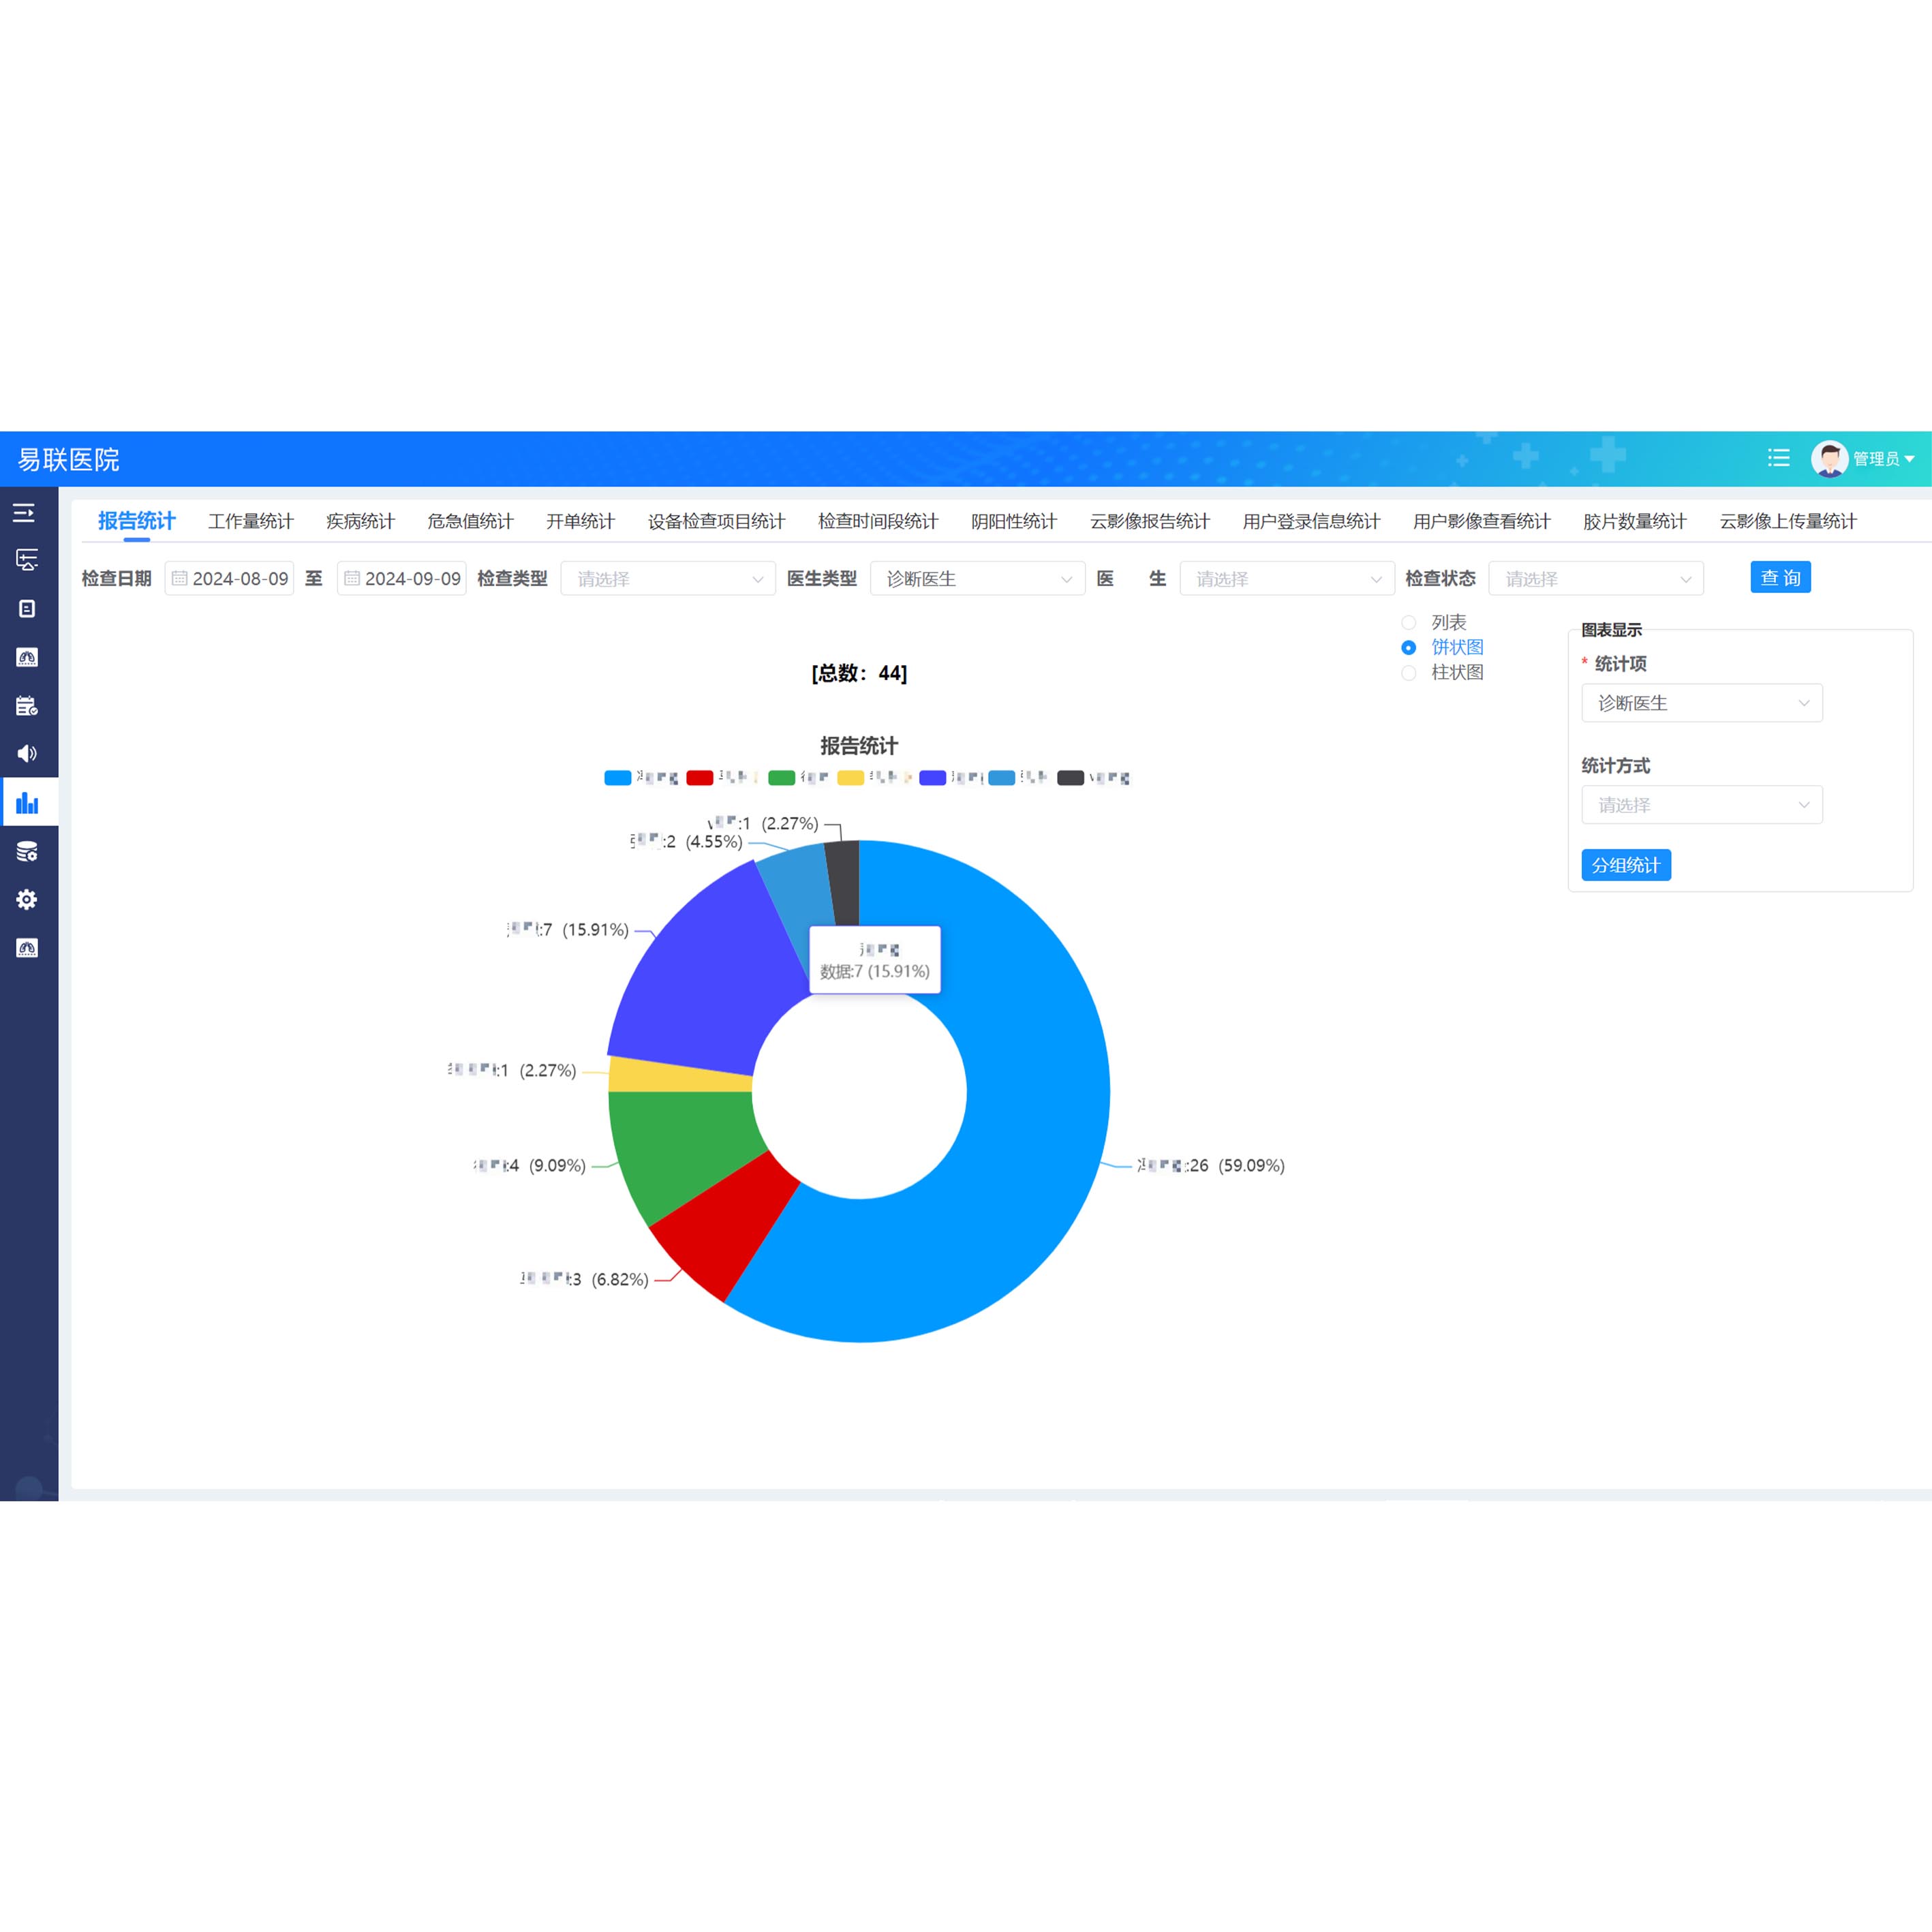Open the calendar appointment sidebar icon

click(27, 706)
